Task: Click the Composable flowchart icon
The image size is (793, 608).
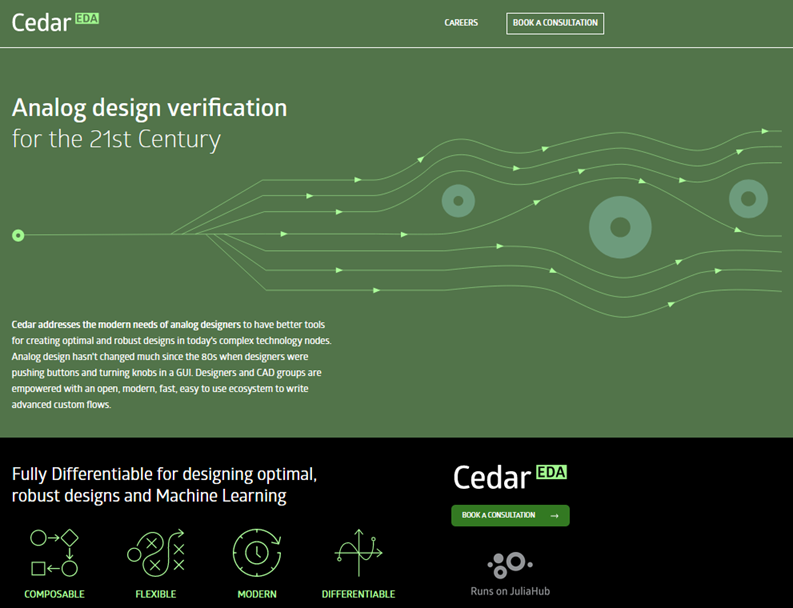Action: point(54,553)
